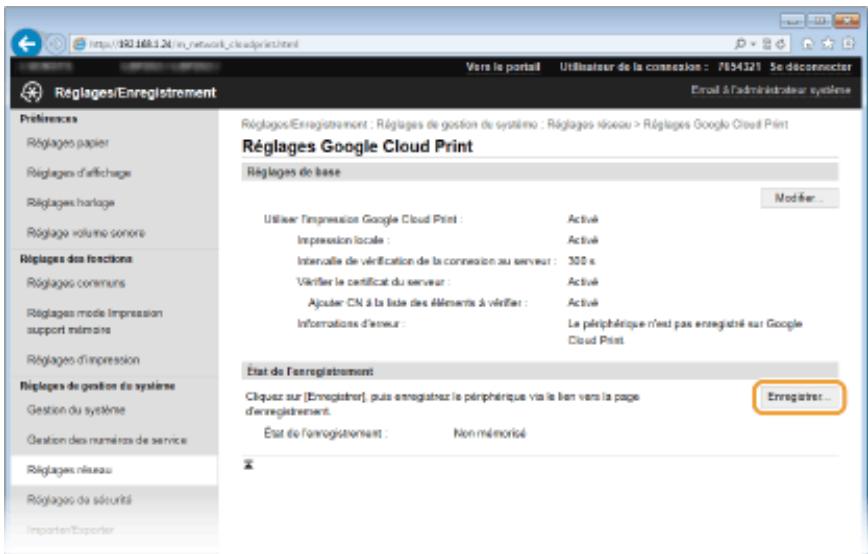Image resolution: width=868 pixels, height=554 pixels.
Task: Click Réglages/Enregistrement breadcrumb link
Action: click(304, 124)
